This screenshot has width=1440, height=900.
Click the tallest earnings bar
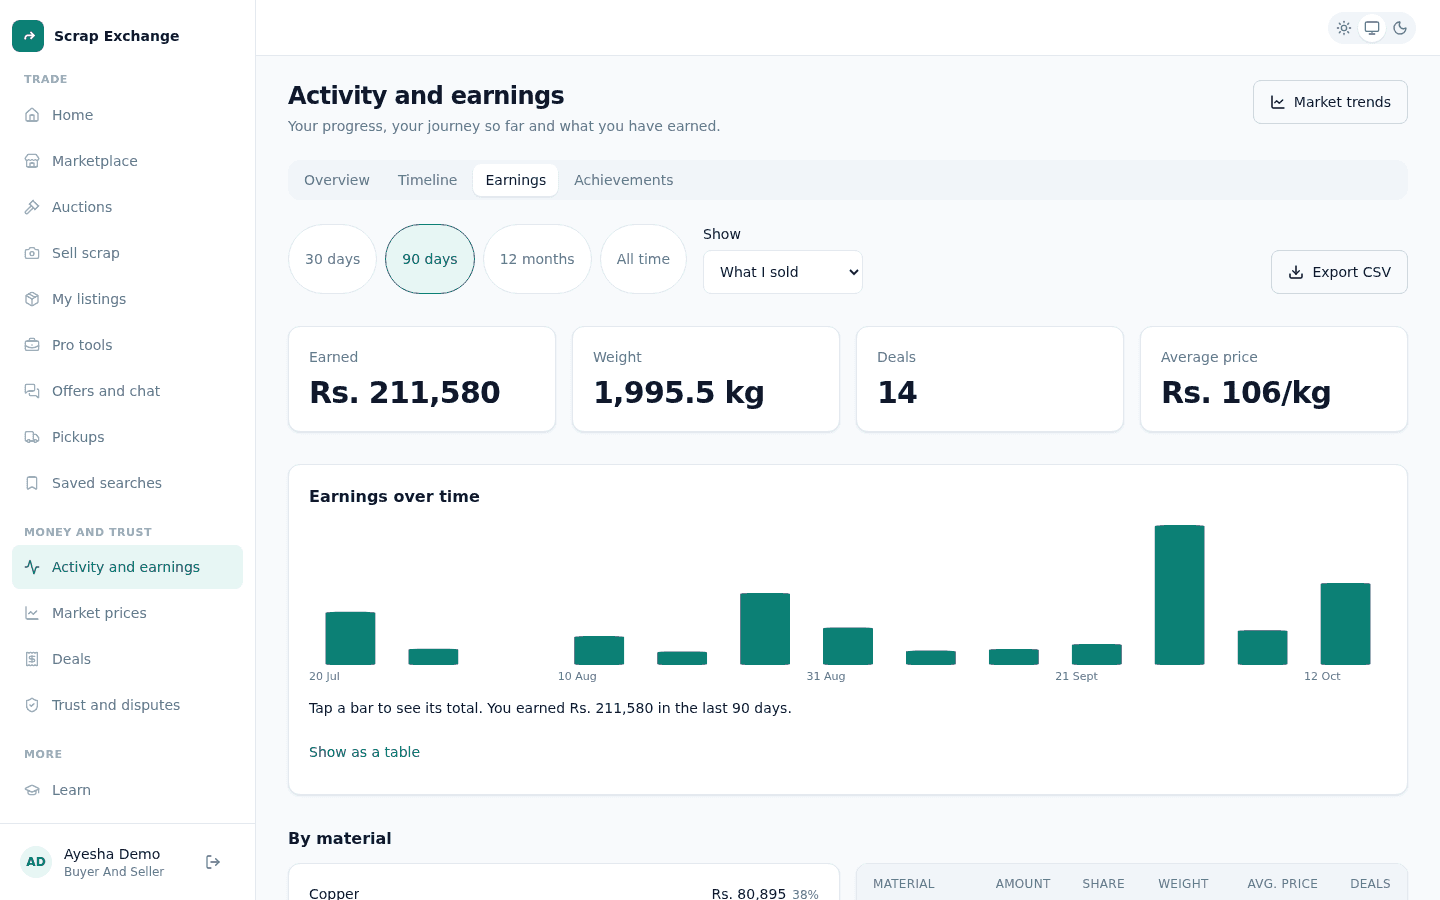1180,595
